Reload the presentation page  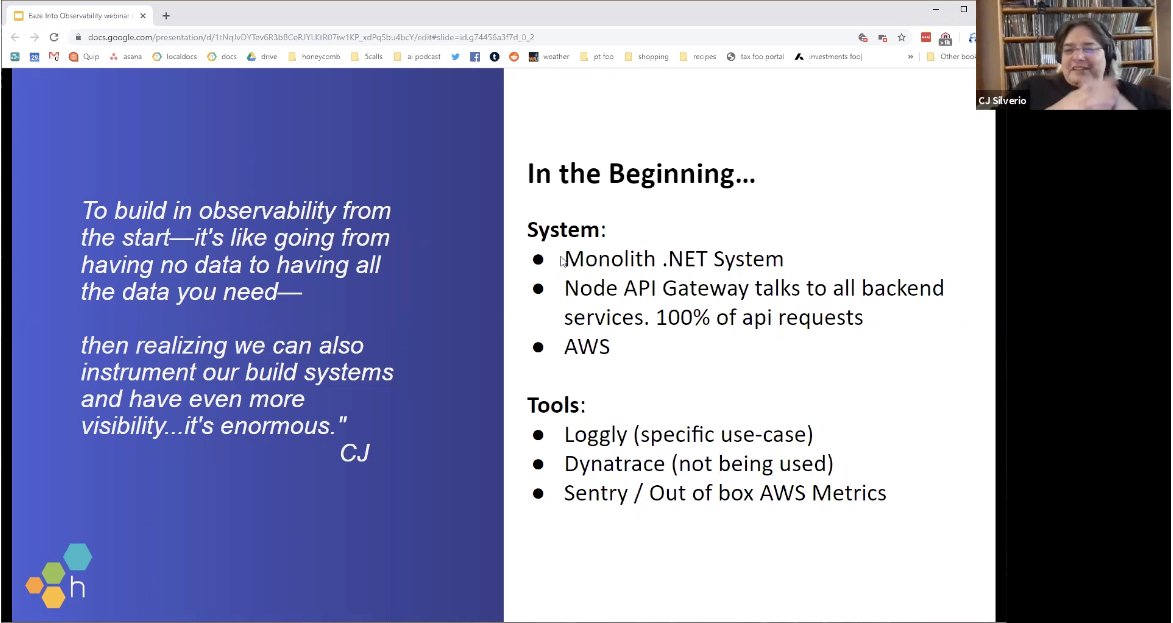coord(54,37)
